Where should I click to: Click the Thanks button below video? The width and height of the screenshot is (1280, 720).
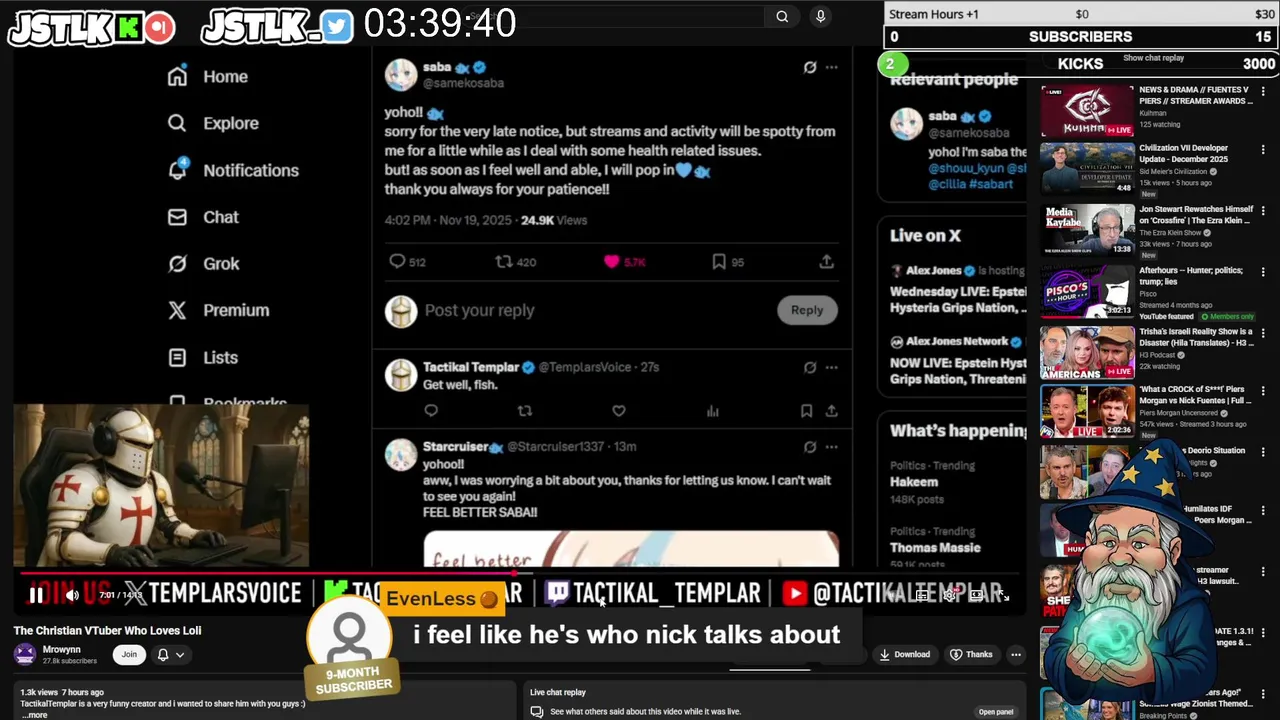[x=971, y=655]
